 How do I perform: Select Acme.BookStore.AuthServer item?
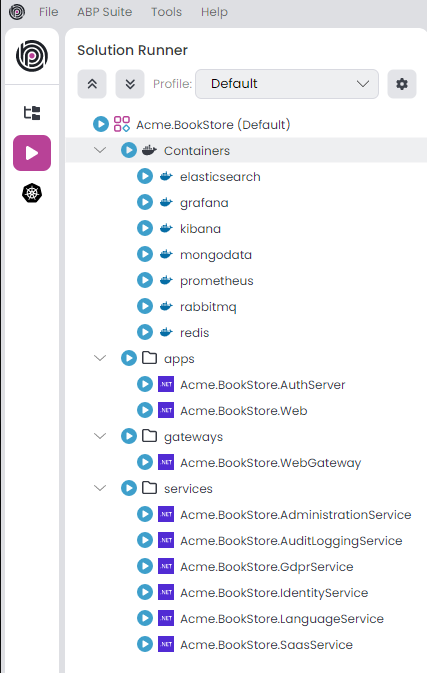coord(262,385)
